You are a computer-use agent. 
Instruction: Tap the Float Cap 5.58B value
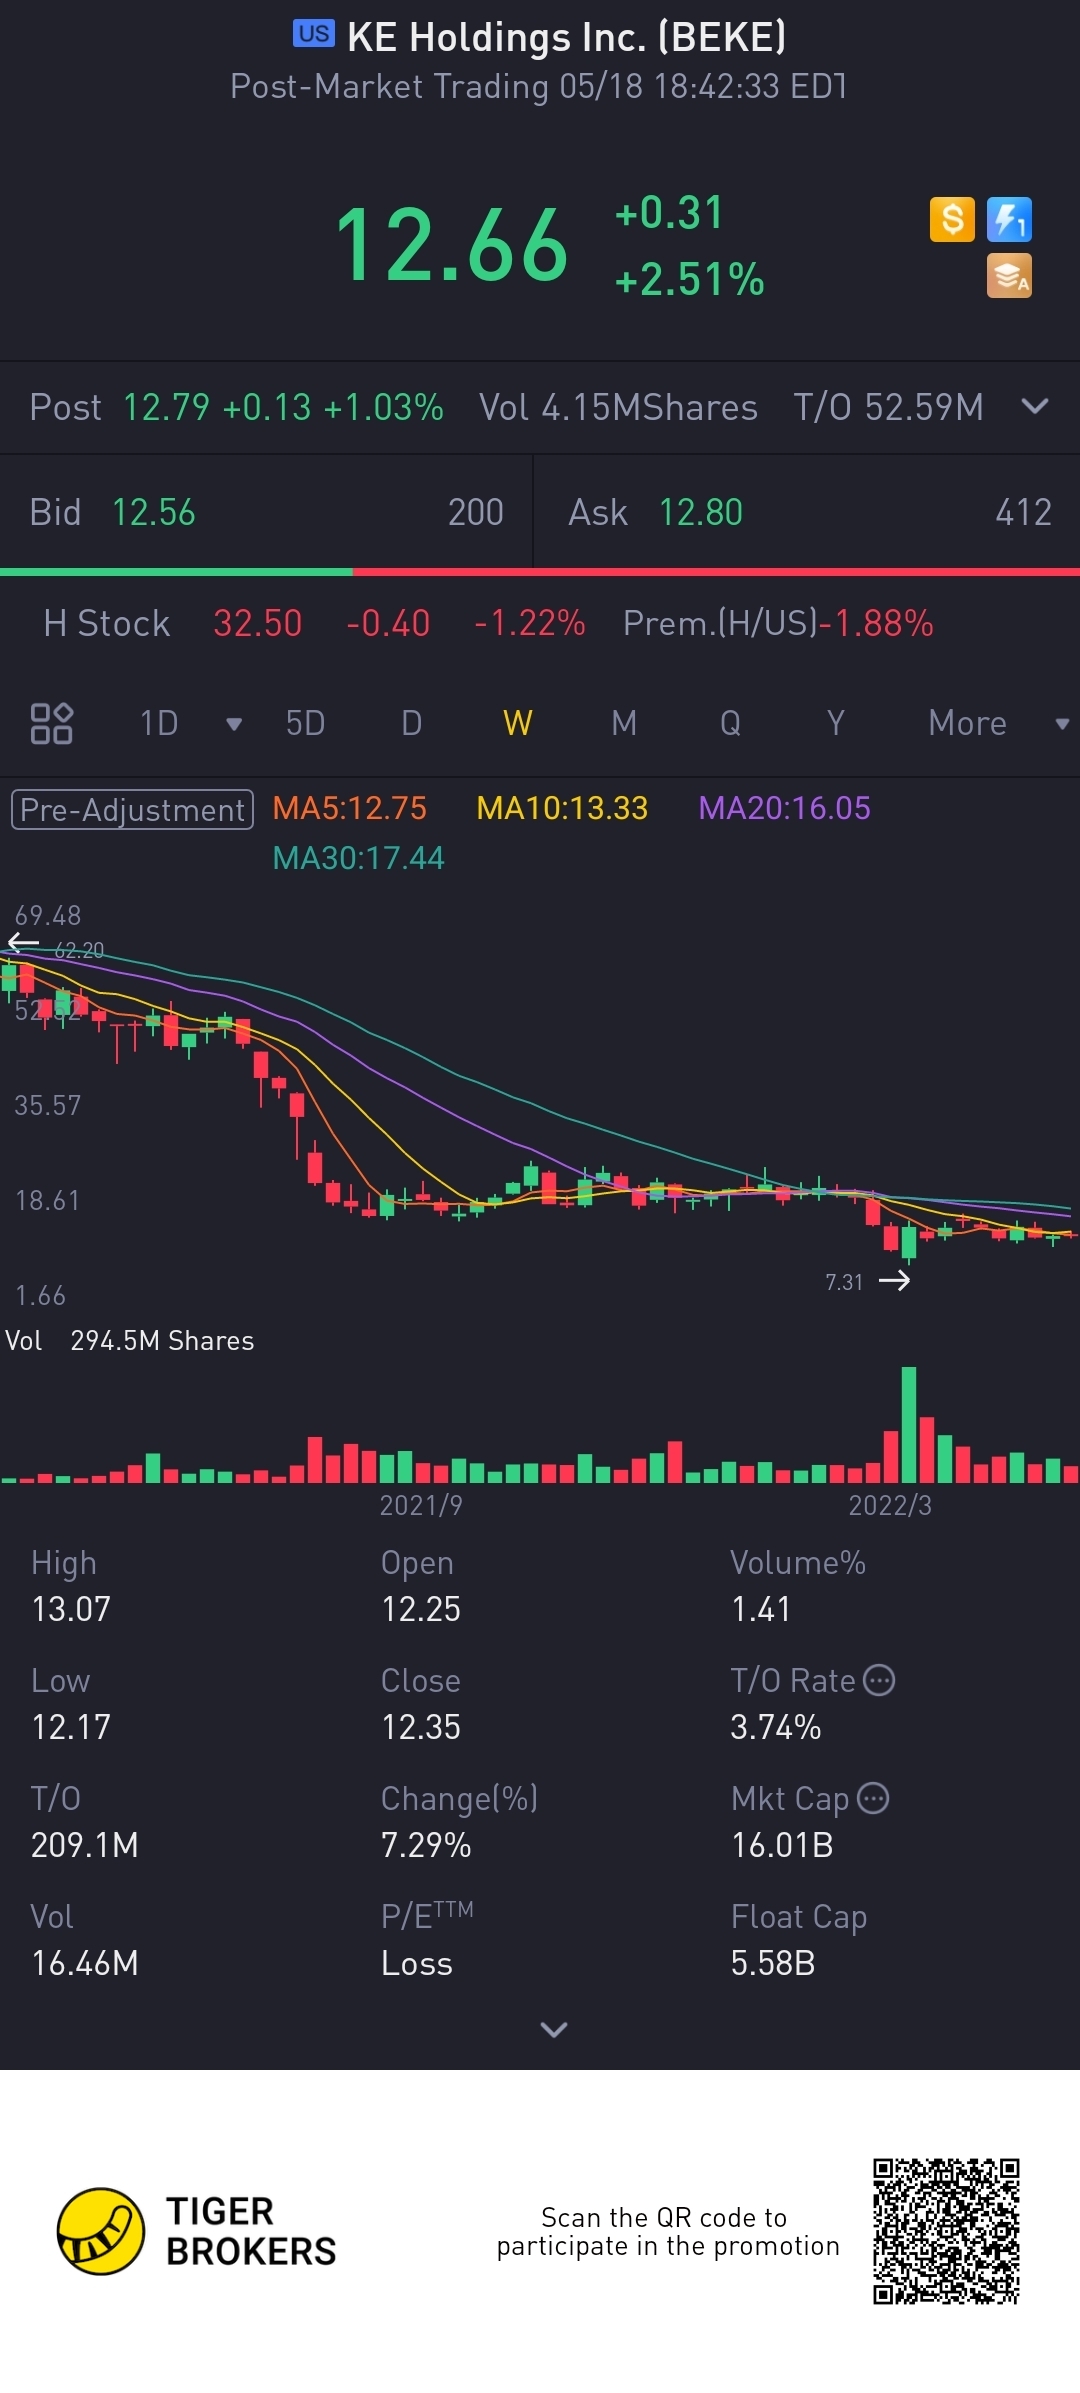pyautogui.click(x=773, y=1963)
